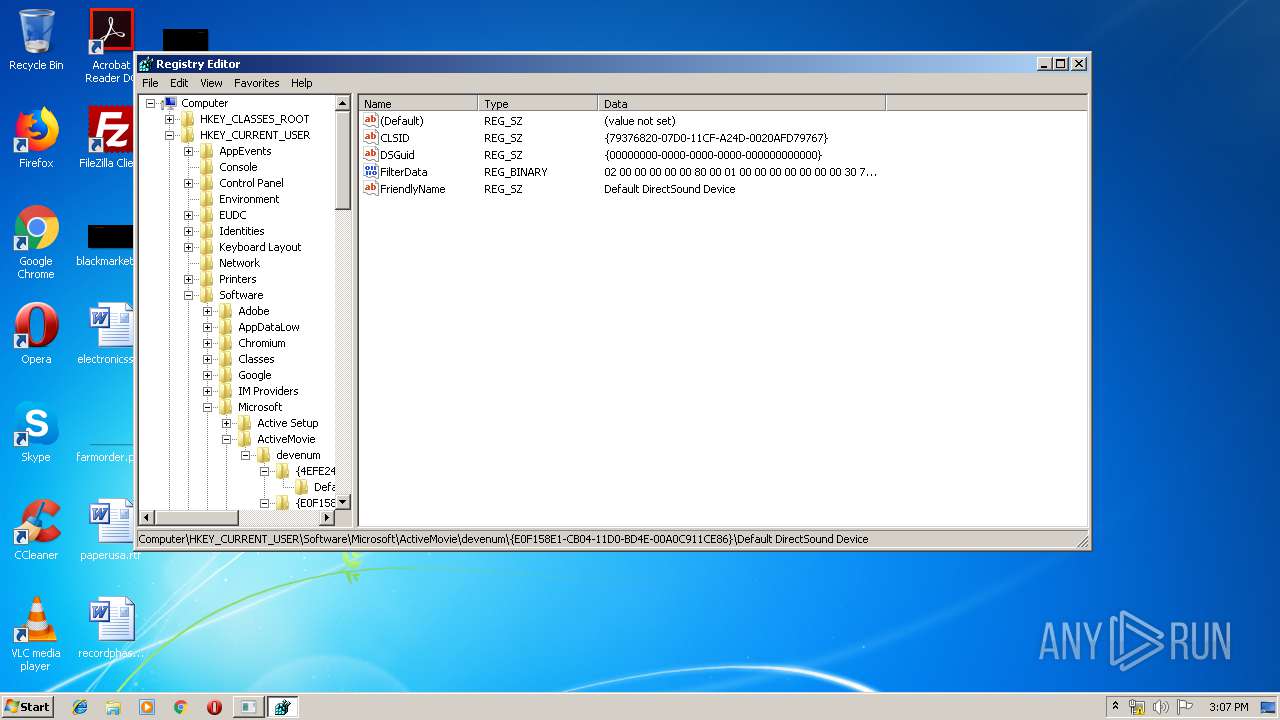Select the (Default) value icon
Image resolution: width=1280 pixels, height=720 pixels.
pyautogui.click(x=371, y=121)
